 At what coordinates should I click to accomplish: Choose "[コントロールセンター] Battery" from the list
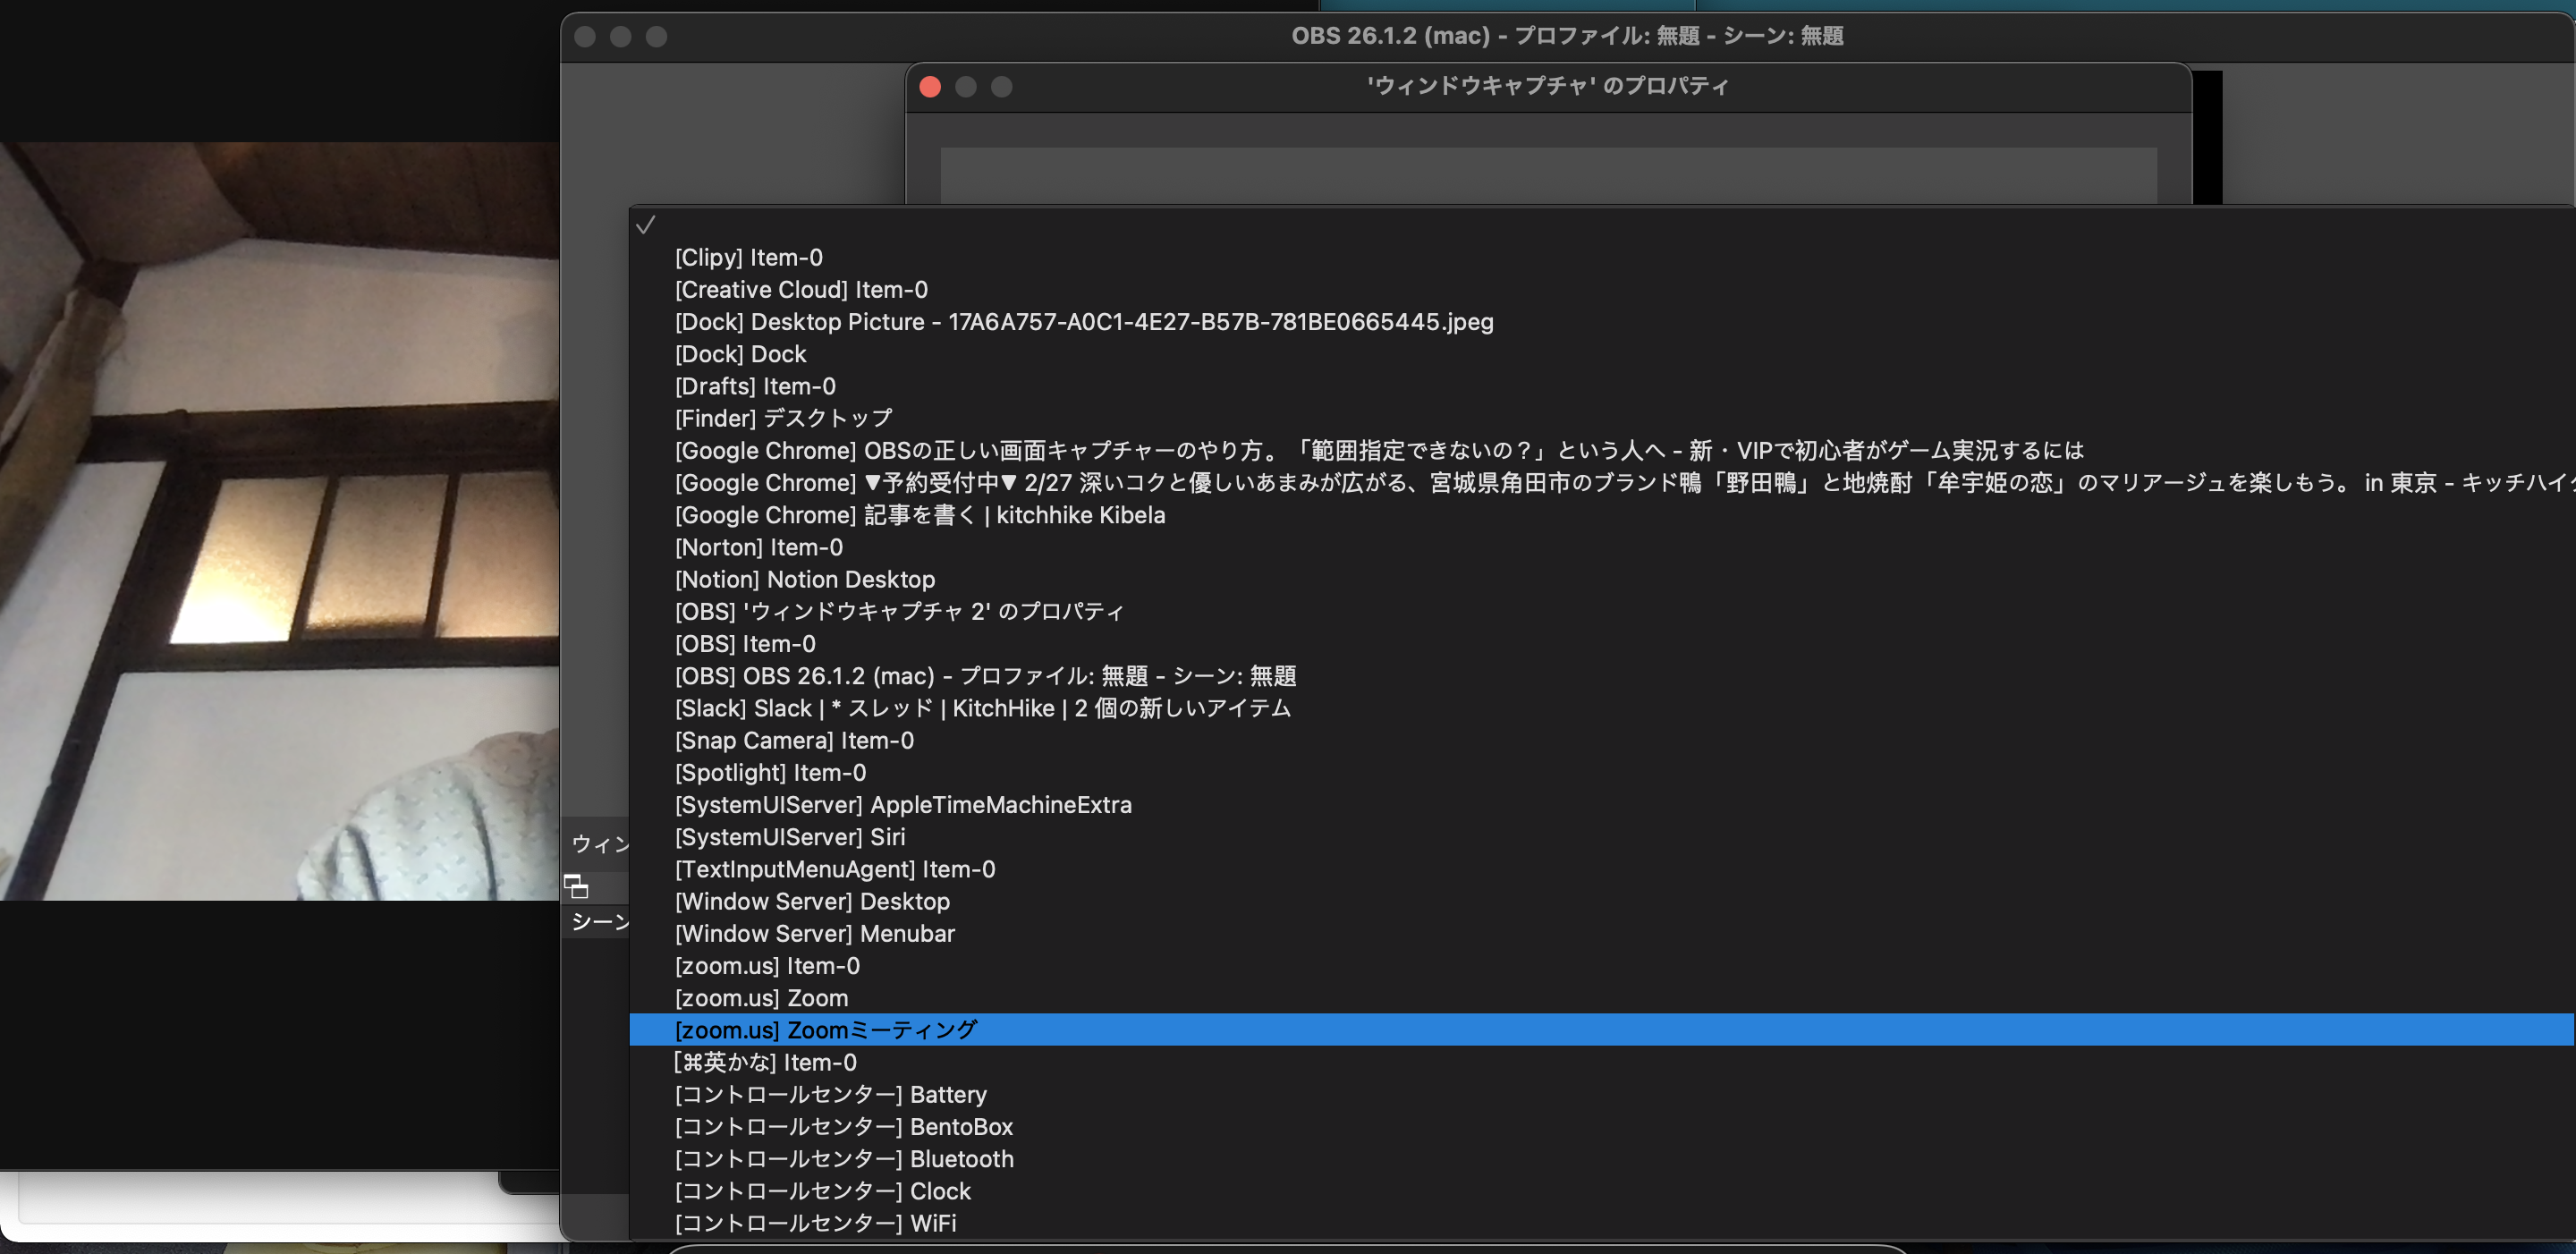click(x=831, y=1094)
